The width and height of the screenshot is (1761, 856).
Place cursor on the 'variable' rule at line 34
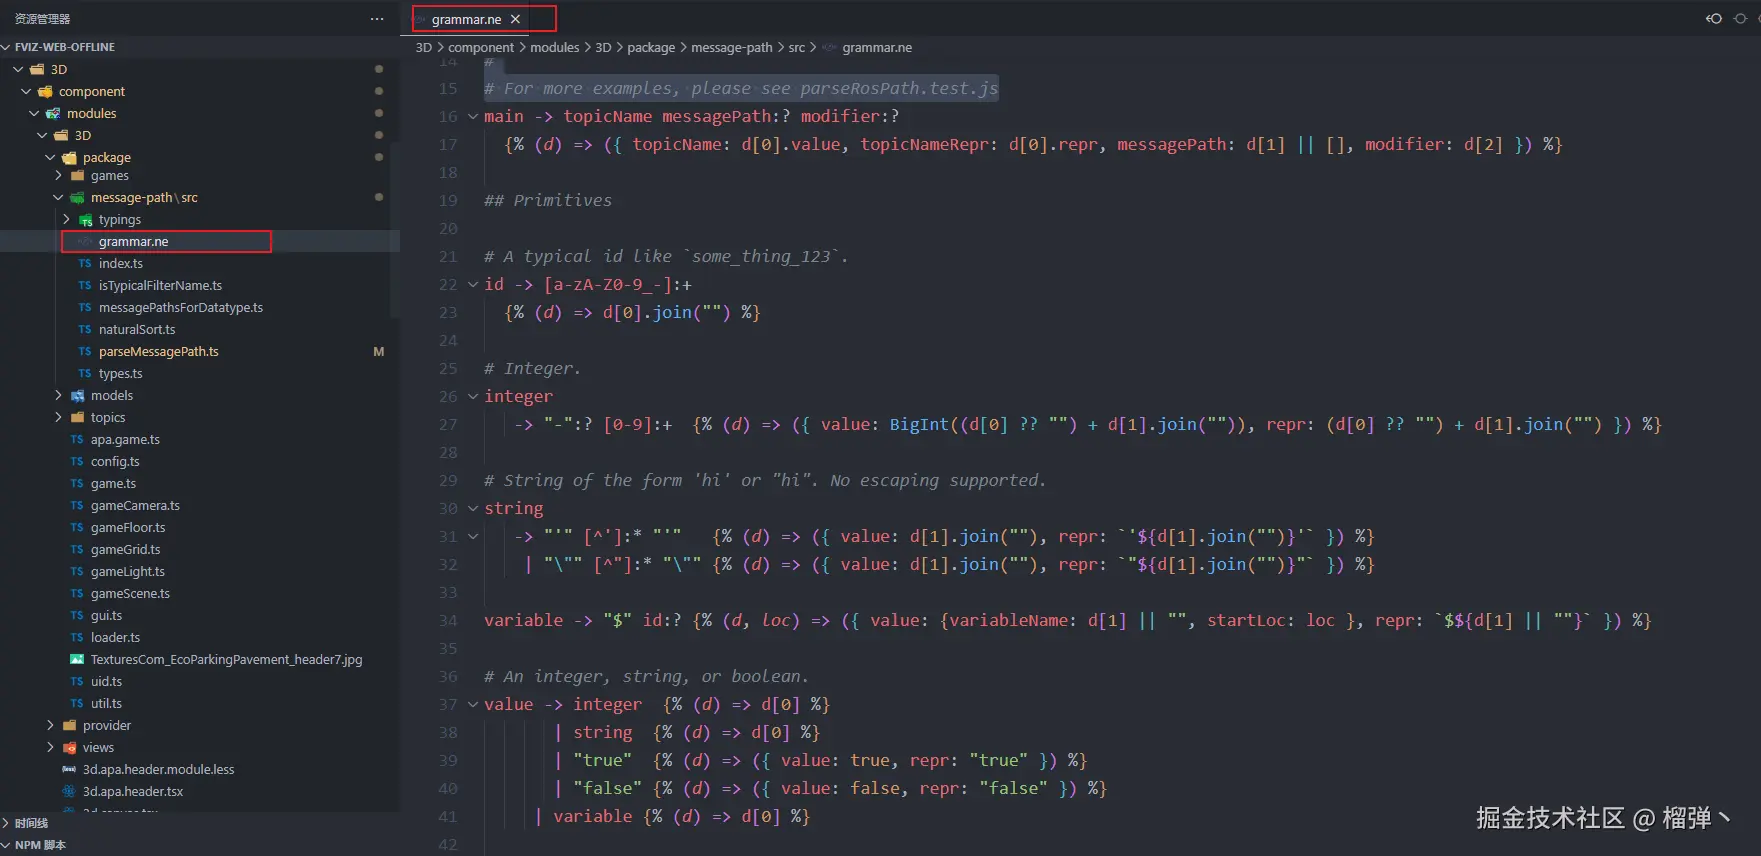[524, 620]
